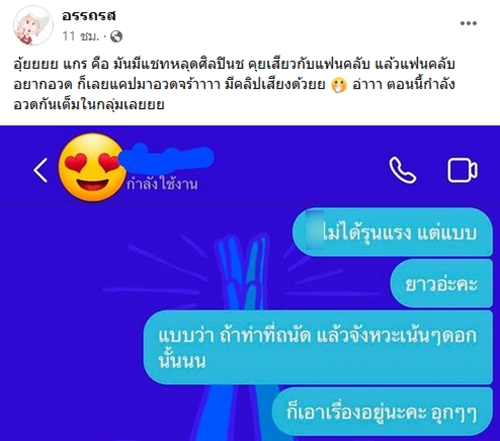Click the emoji in the post caption
The height and width of the screenshot is (441, 500).
(339, 85)
